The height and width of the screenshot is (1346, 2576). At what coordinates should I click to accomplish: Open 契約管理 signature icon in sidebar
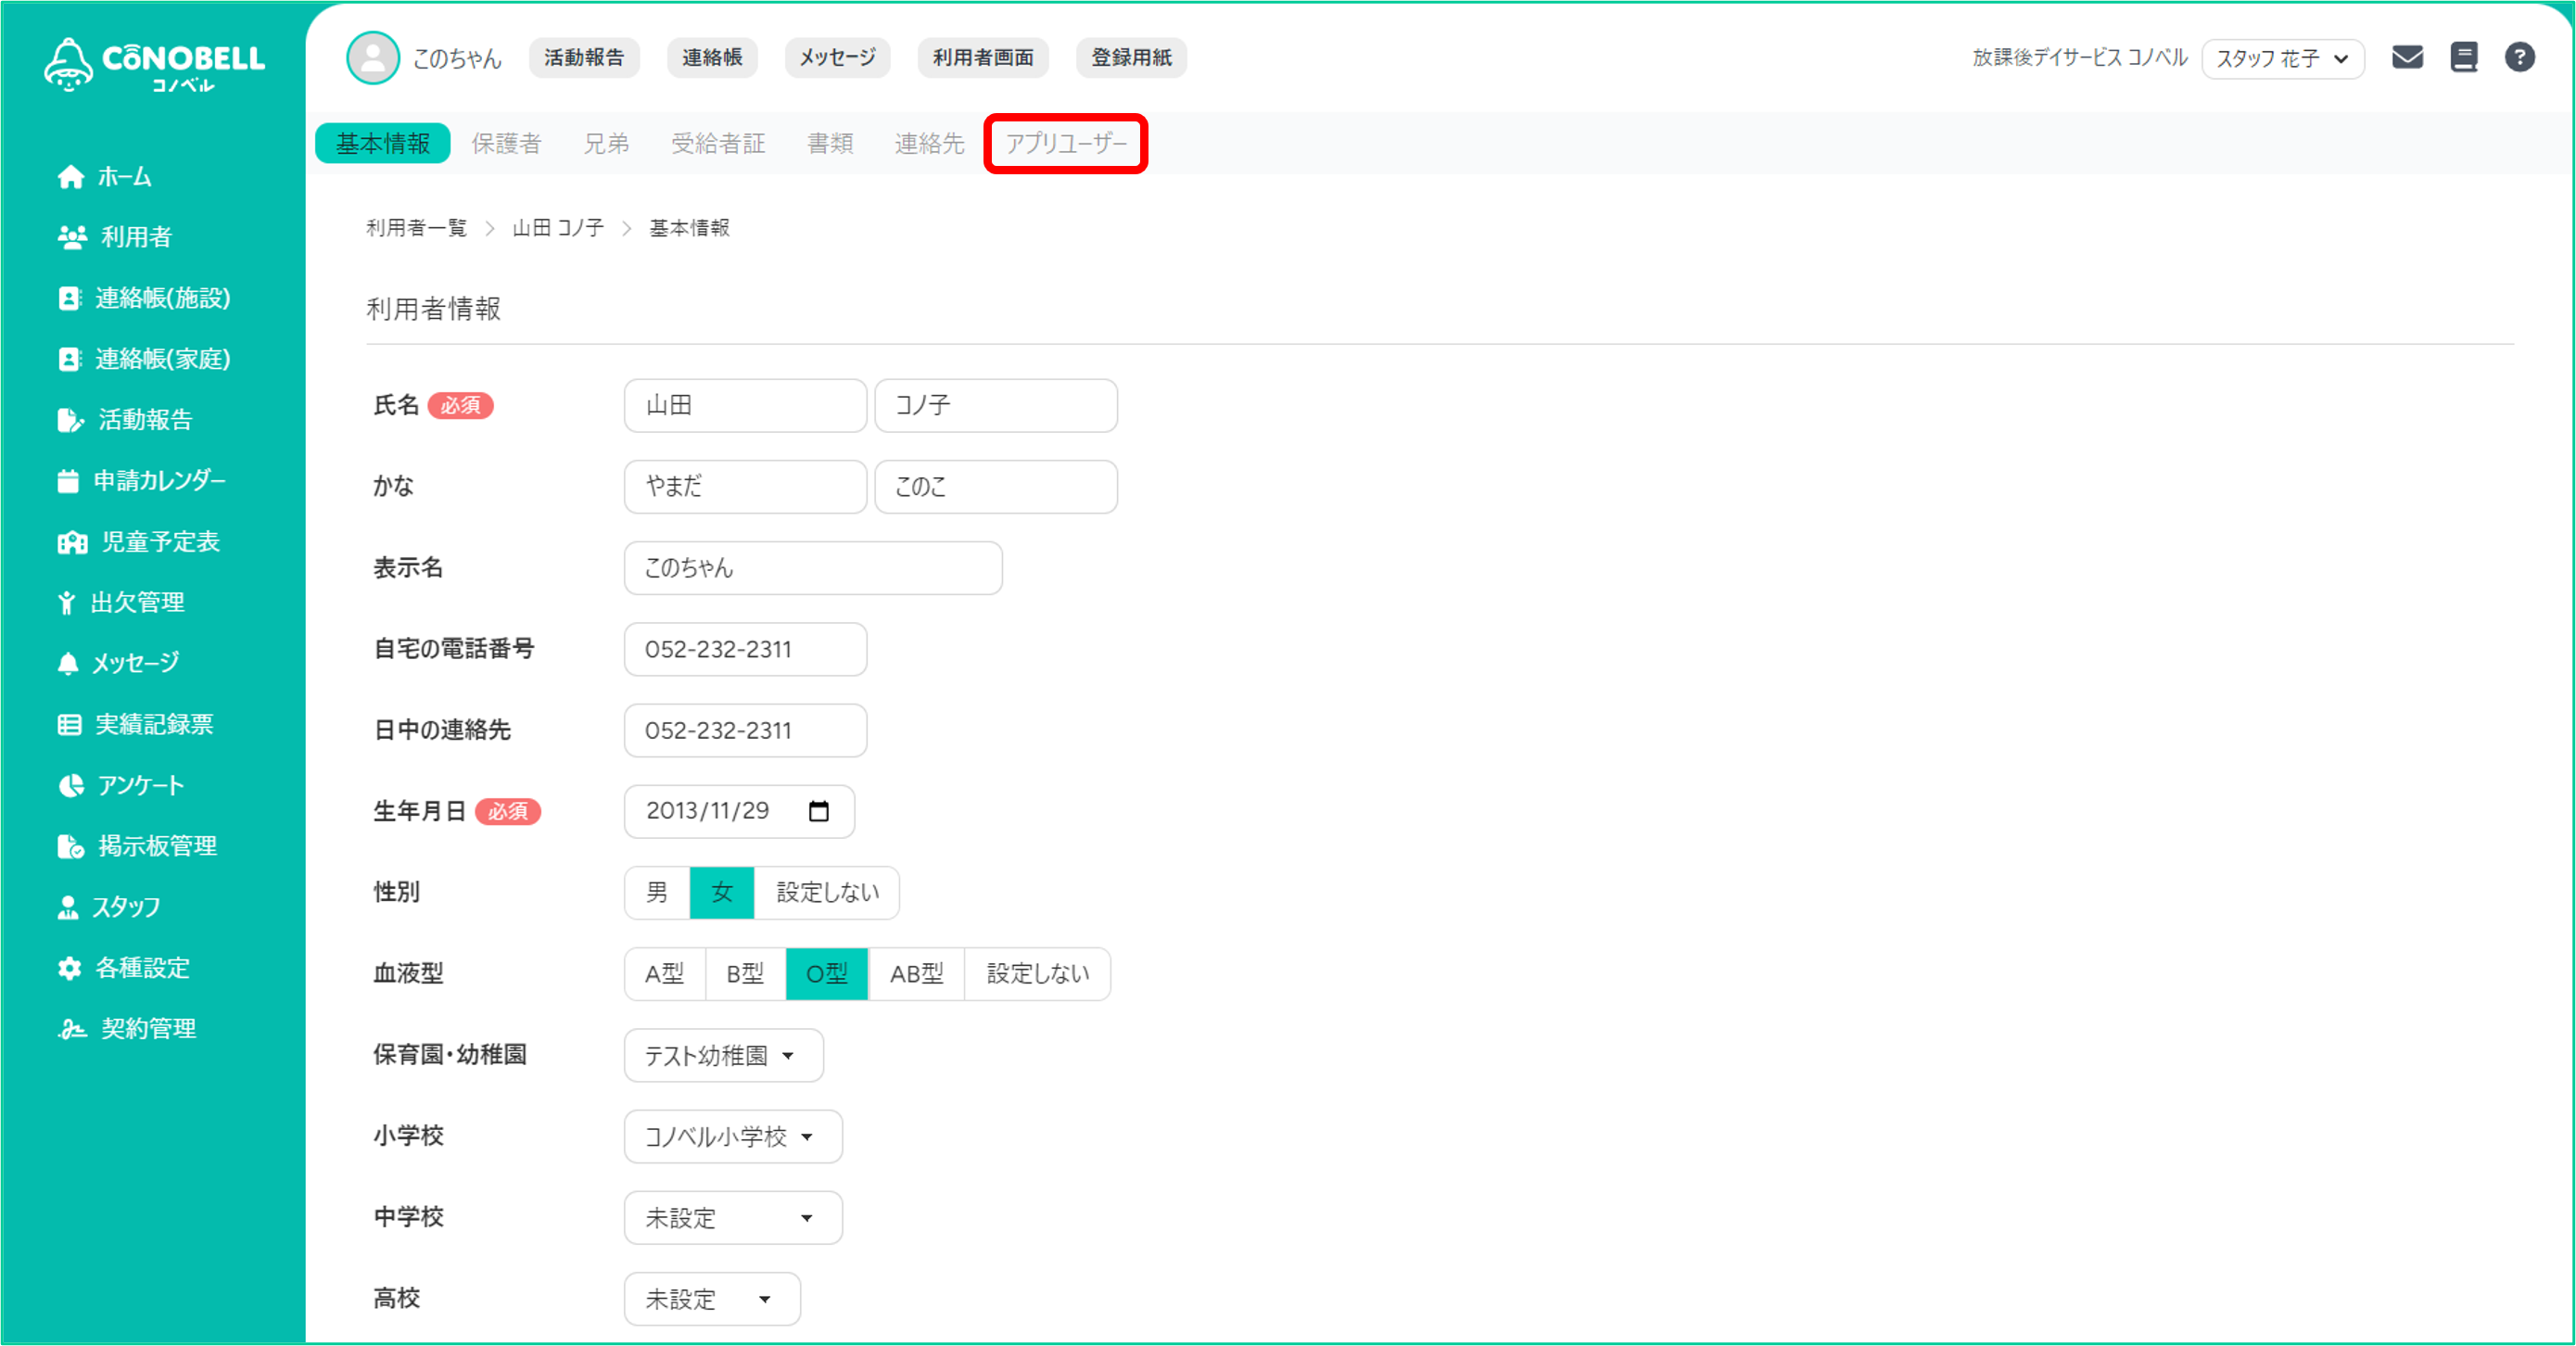(x=72, y=1028)
